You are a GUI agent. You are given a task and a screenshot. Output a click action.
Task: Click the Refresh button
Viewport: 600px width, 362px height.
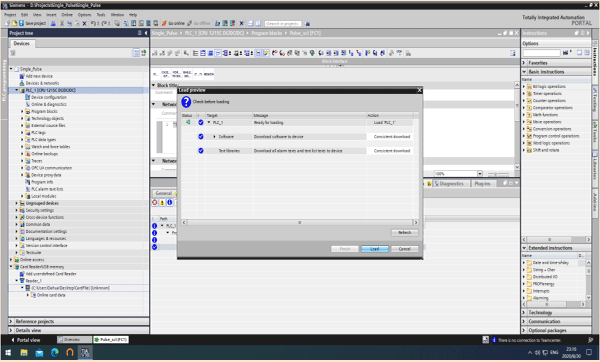pyautogui.click(x=404, y=233)
